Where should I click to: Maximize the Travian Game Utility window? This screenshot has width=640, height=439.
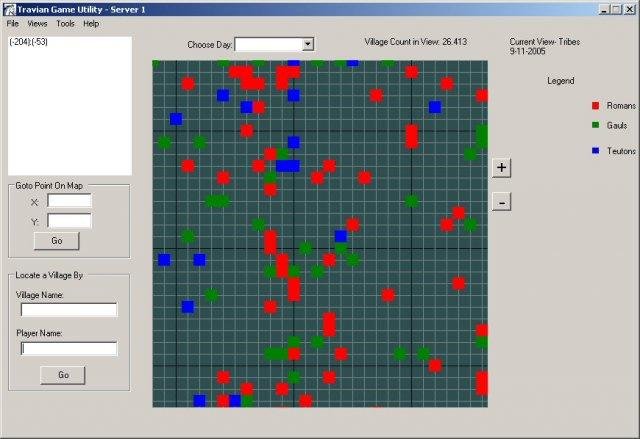coord(616,9)
